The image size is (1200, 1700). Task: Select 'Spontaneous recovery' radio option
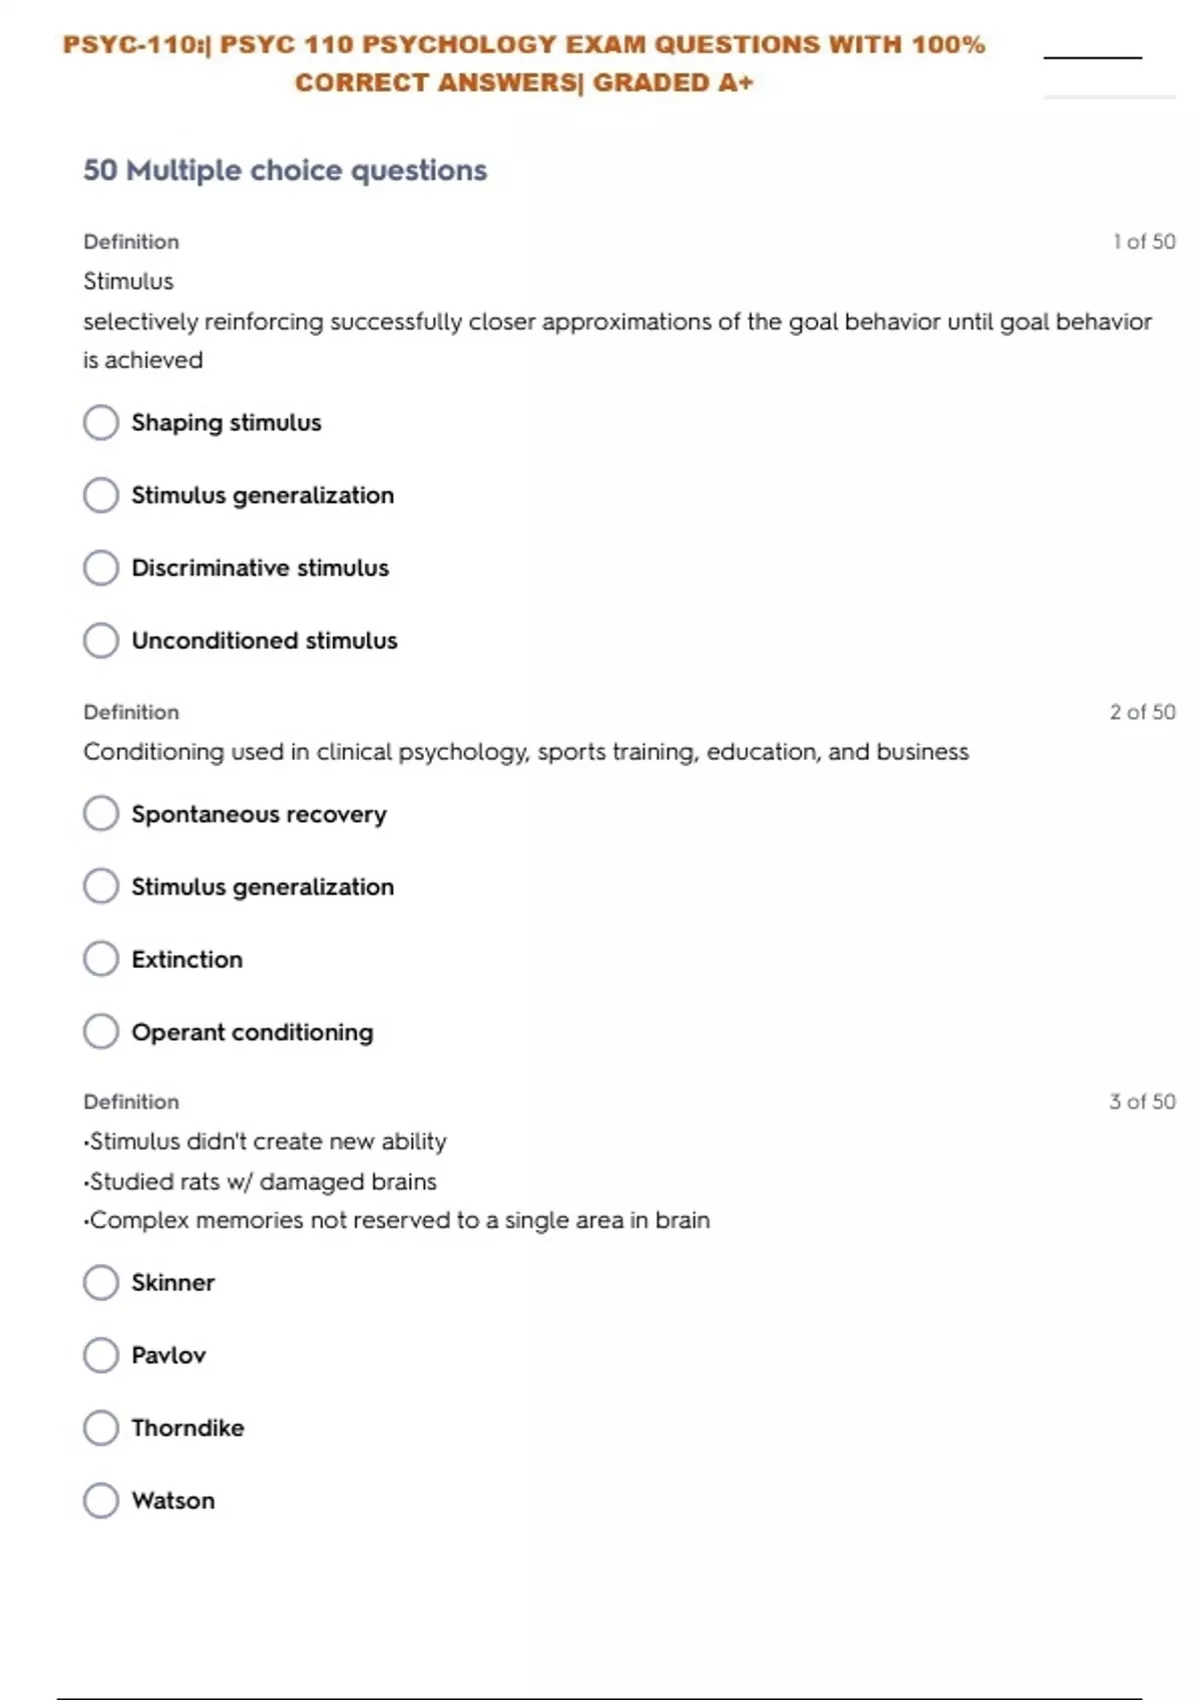[x=101, y=814]
